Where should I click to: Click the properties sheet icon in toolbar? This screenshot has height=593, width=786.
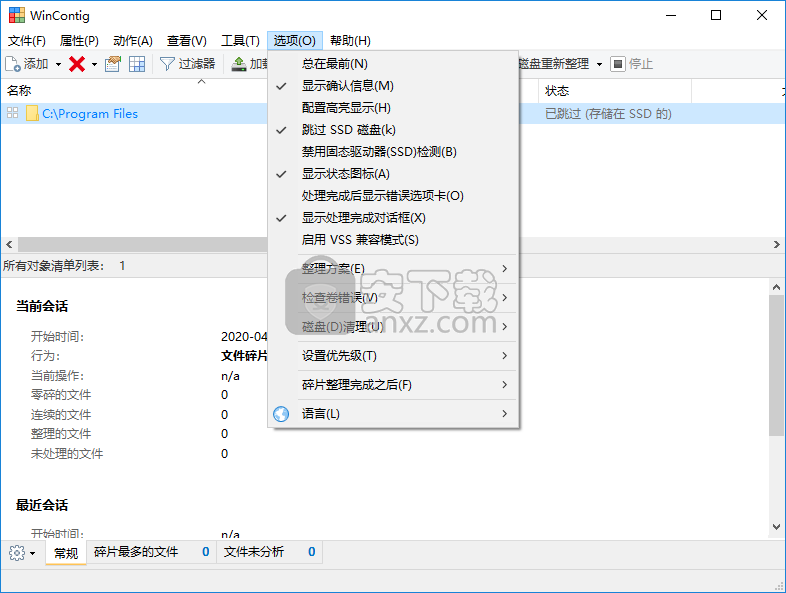tap(113, 64)
